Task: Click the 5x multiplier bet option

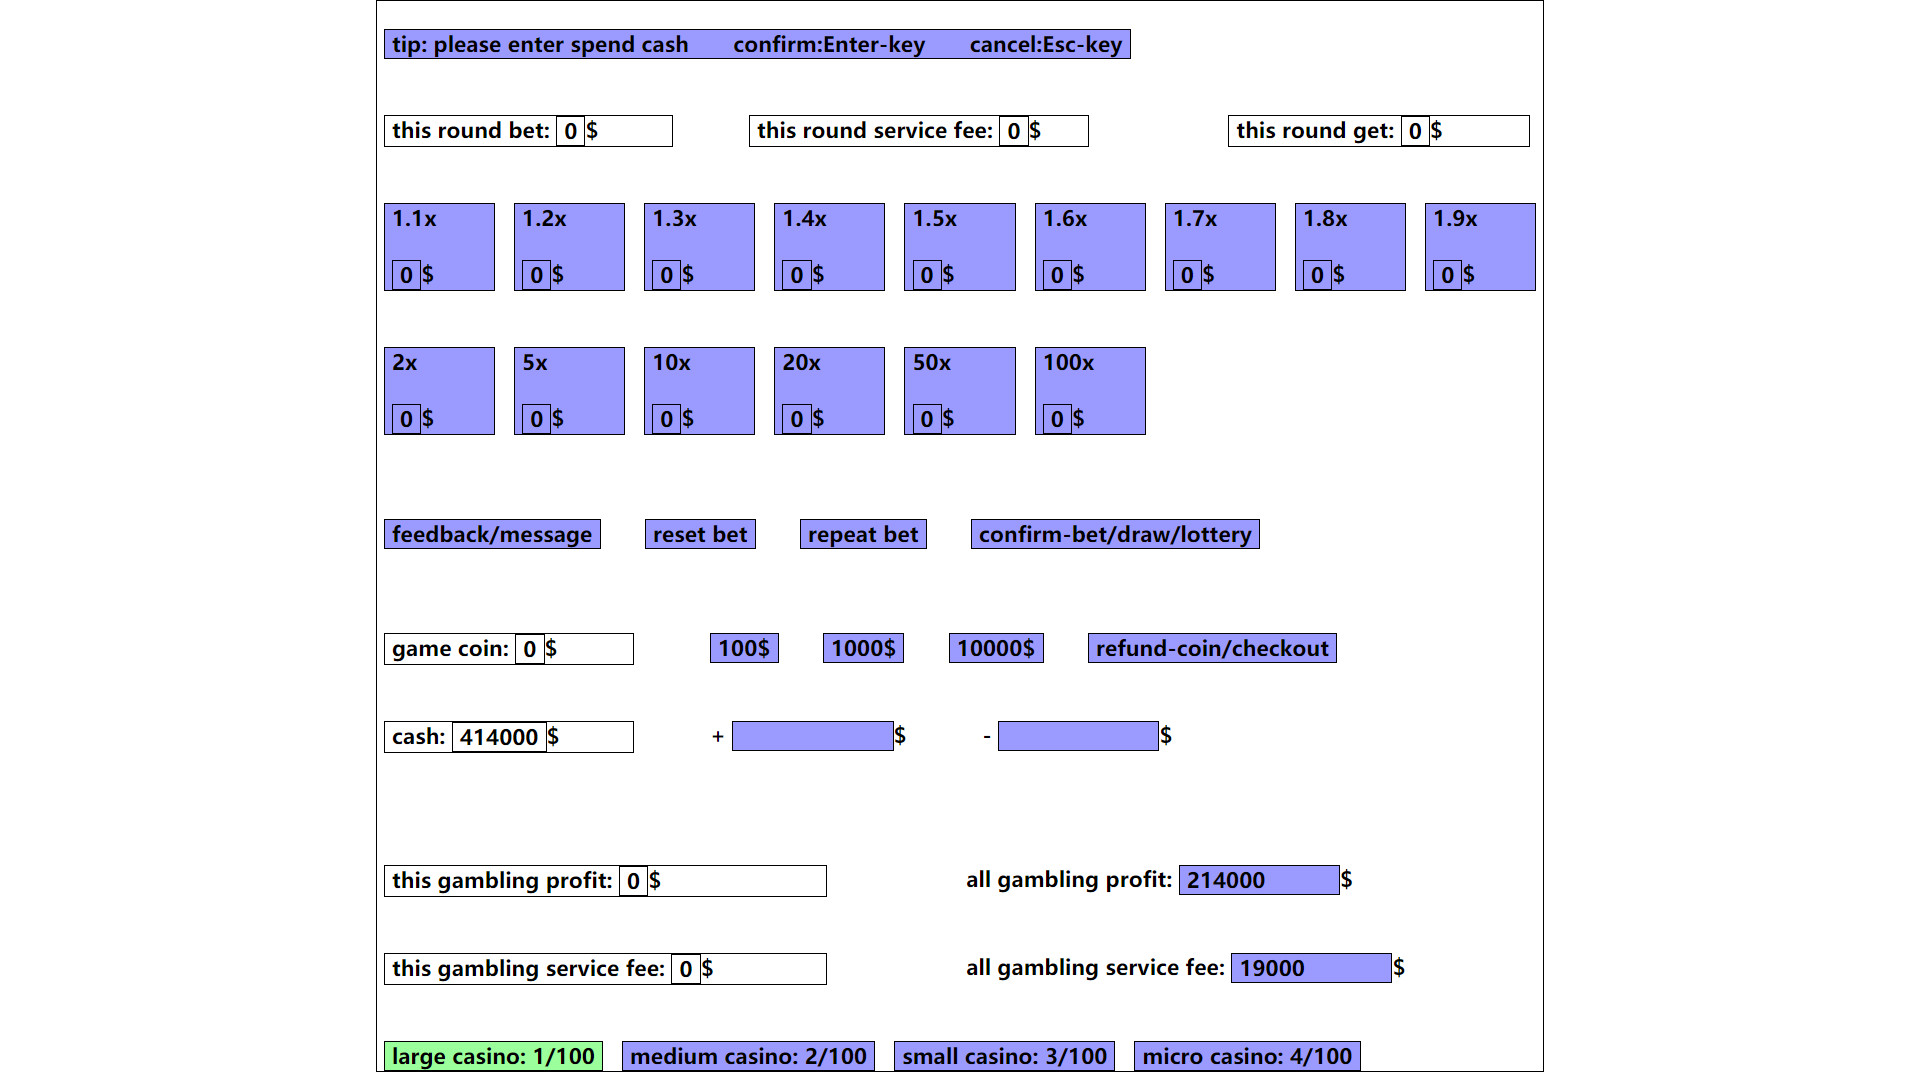Action: click(x=570, y=390)
